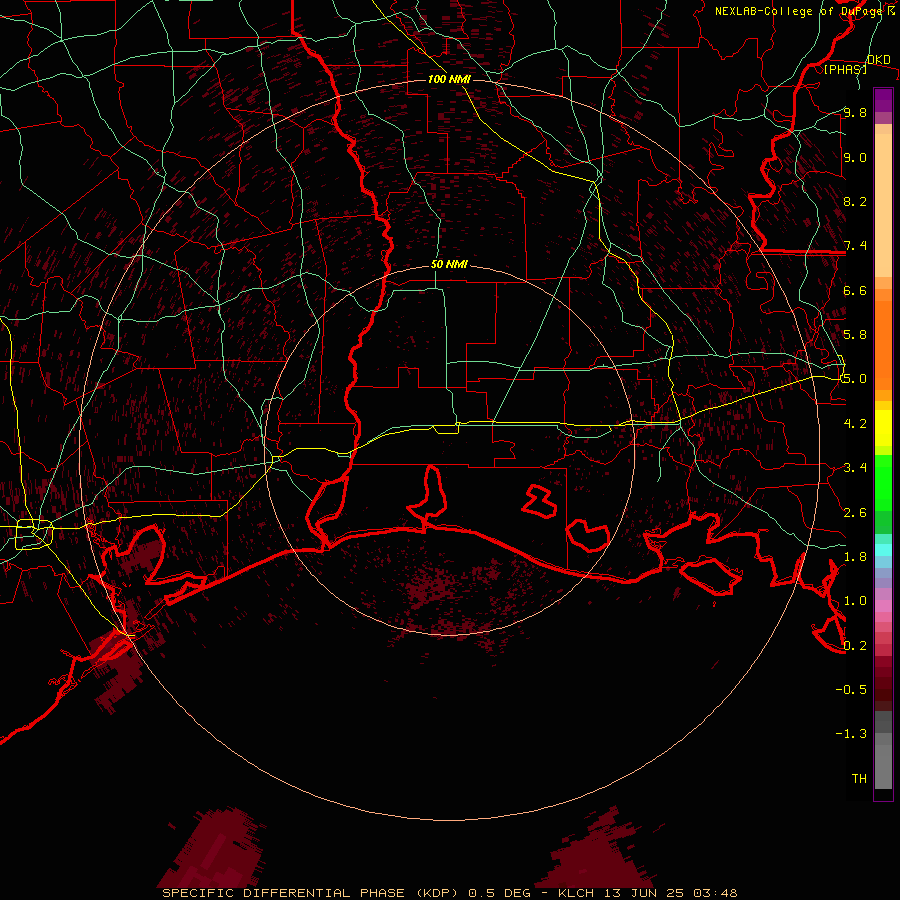Screen dimensions: 900x900
Task: Pick the bright green color bar segment
Action: [883, 482]
